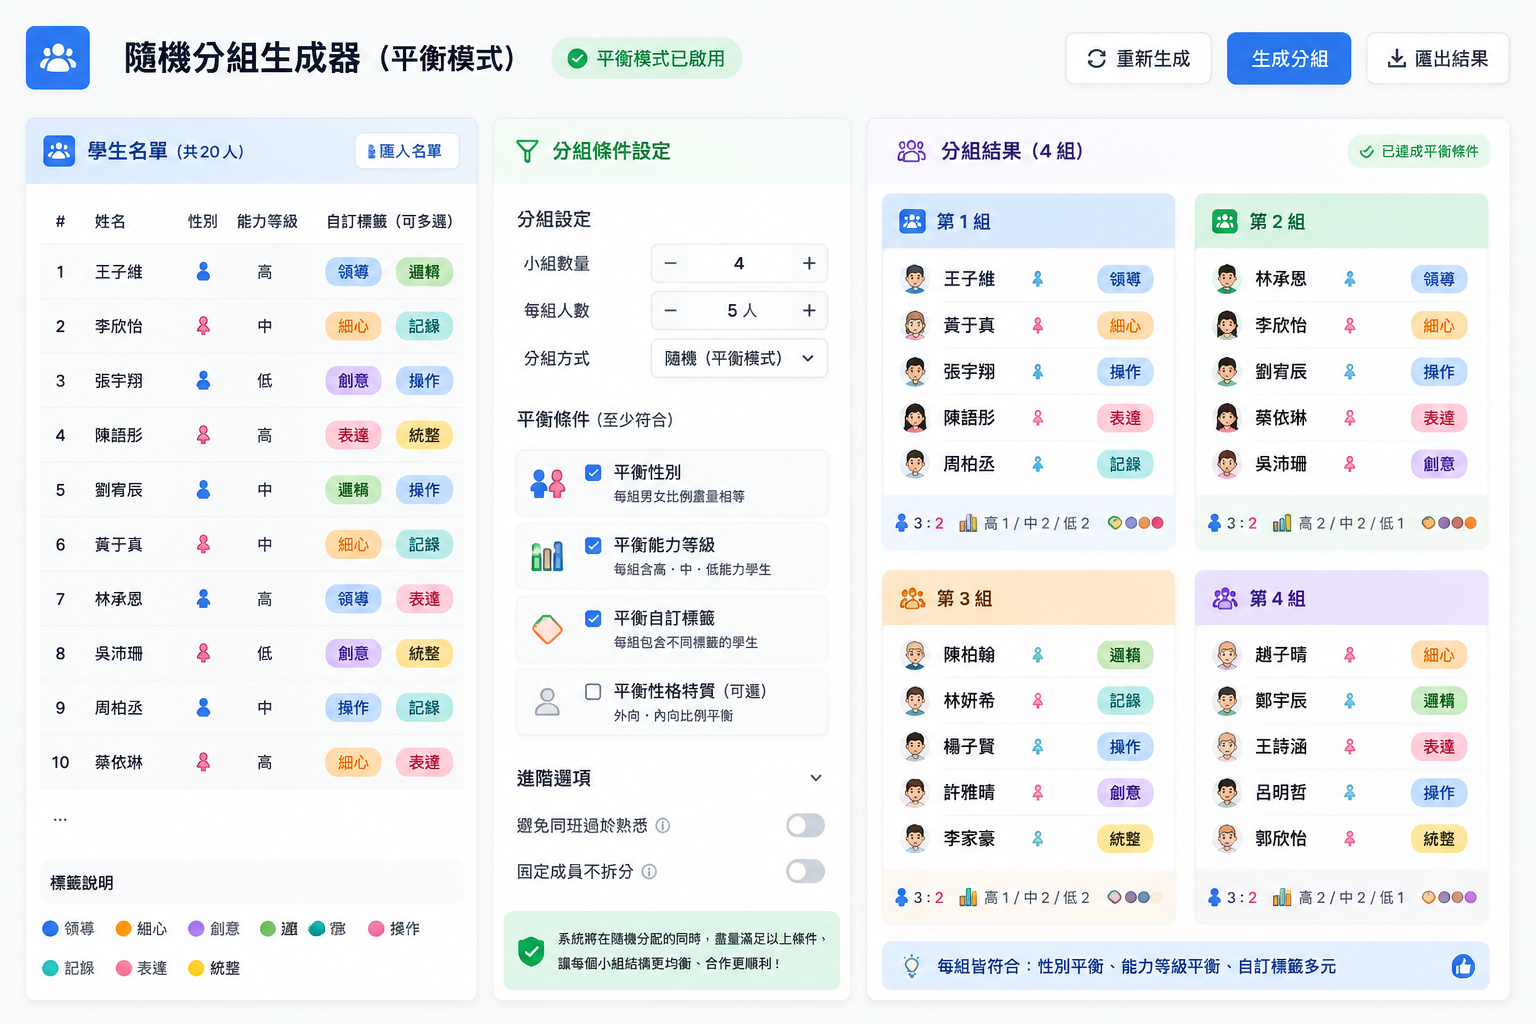Image resolution: width=1536 pixels, height=1024 pixels.
Task: Open the 分組方式 dropdown
Action: click(739, 358)
